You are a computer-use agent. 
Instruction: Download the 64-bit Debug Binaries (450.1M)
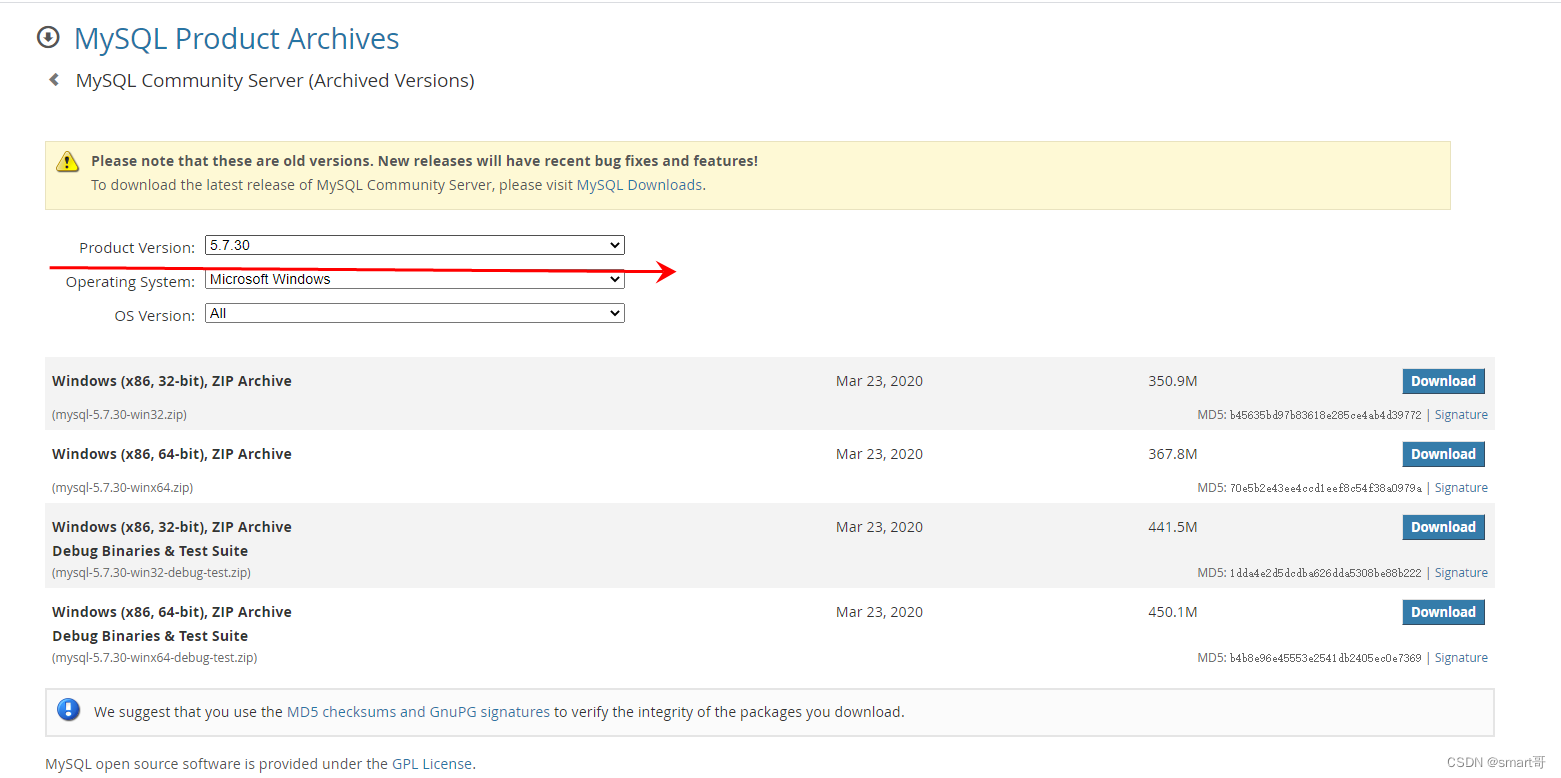pyautogui.click(x=1443, y=612)
